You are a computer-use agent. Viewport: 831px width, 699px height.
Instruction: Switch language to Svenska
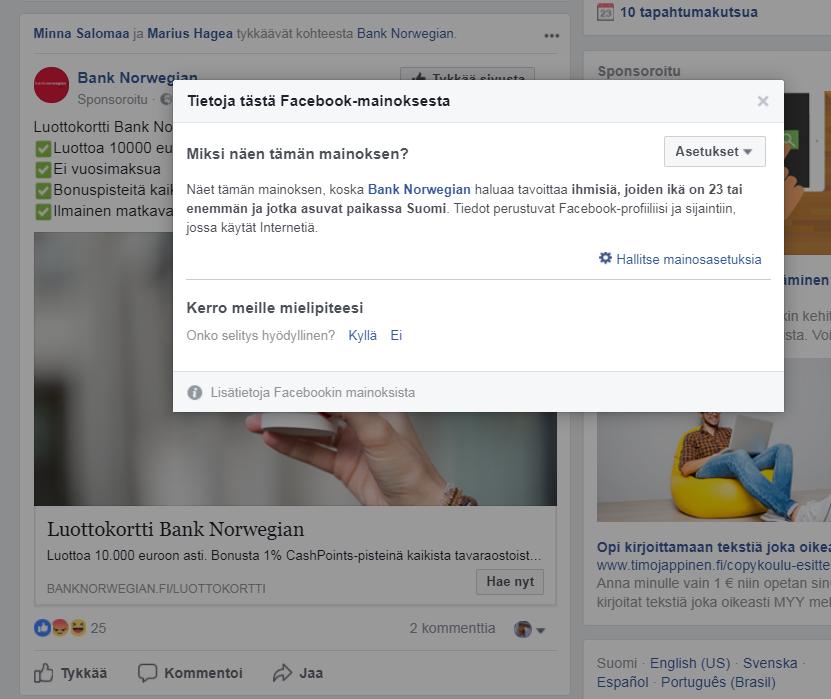(x=770, y=663)
